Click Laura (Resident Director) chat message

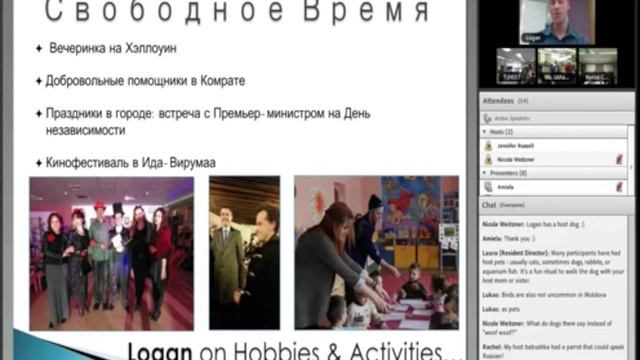click(x=553, y=267)
